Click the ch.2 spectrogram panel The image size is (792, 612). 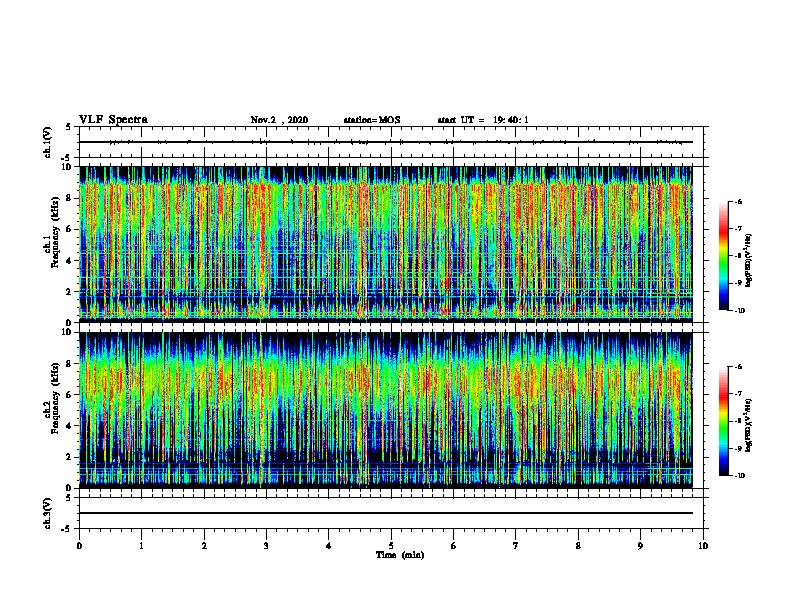pos(386,410)
